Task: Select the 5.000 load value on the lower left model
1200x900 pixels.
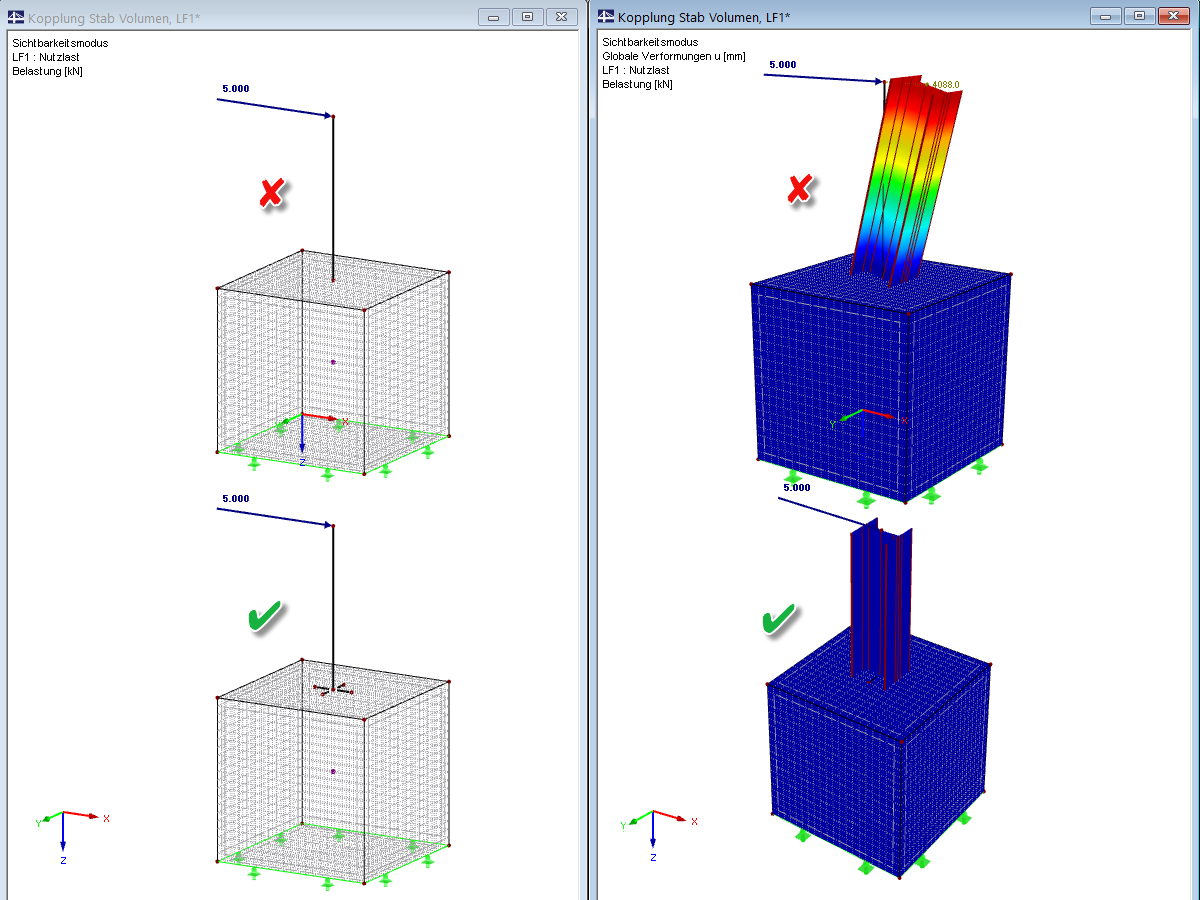Action: 236,498
